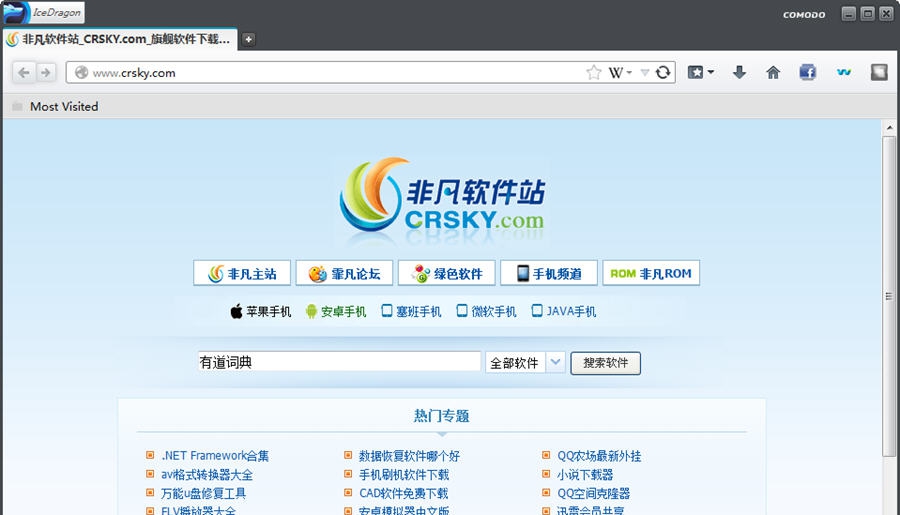Bookmark page with the star icon
Viewport: 900px width, 515px height.
pyautogui.click(x=593, y=72)
